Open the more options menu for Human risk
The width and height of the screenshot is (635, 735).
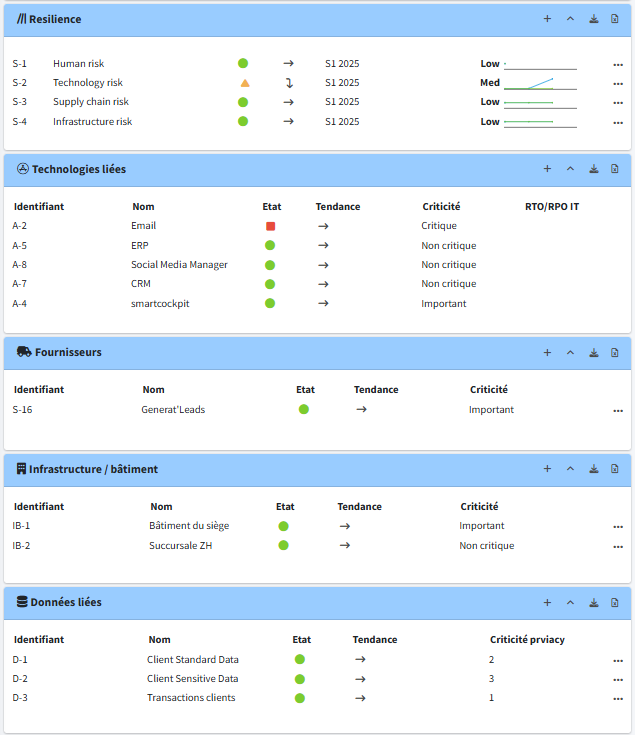tap(618, 64)
